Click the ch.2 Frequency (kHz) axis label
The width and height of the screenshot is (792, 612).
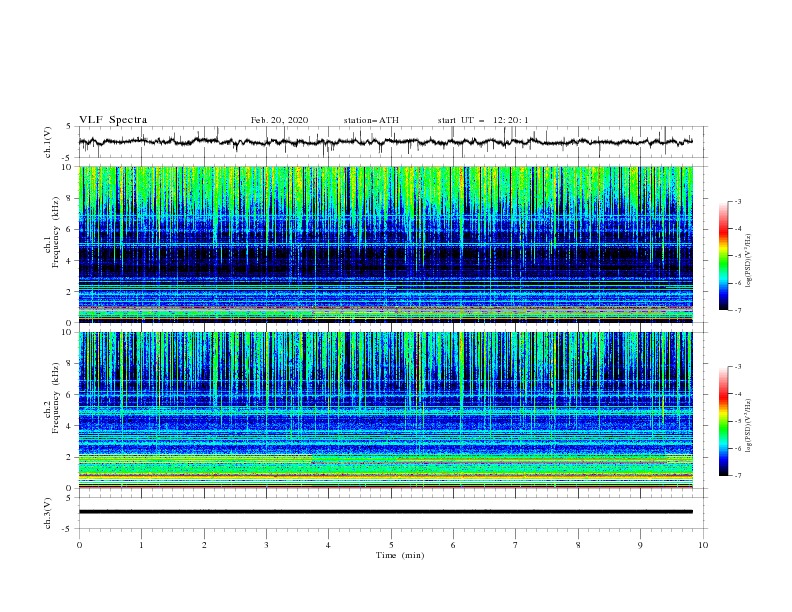click(x=52, y=398)
